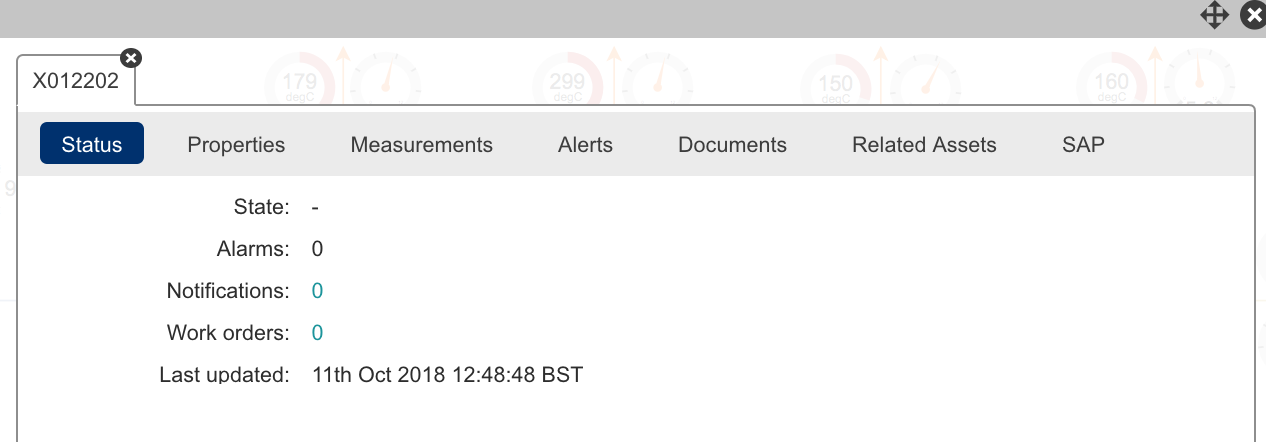Click the State value dash

[316, 207]
